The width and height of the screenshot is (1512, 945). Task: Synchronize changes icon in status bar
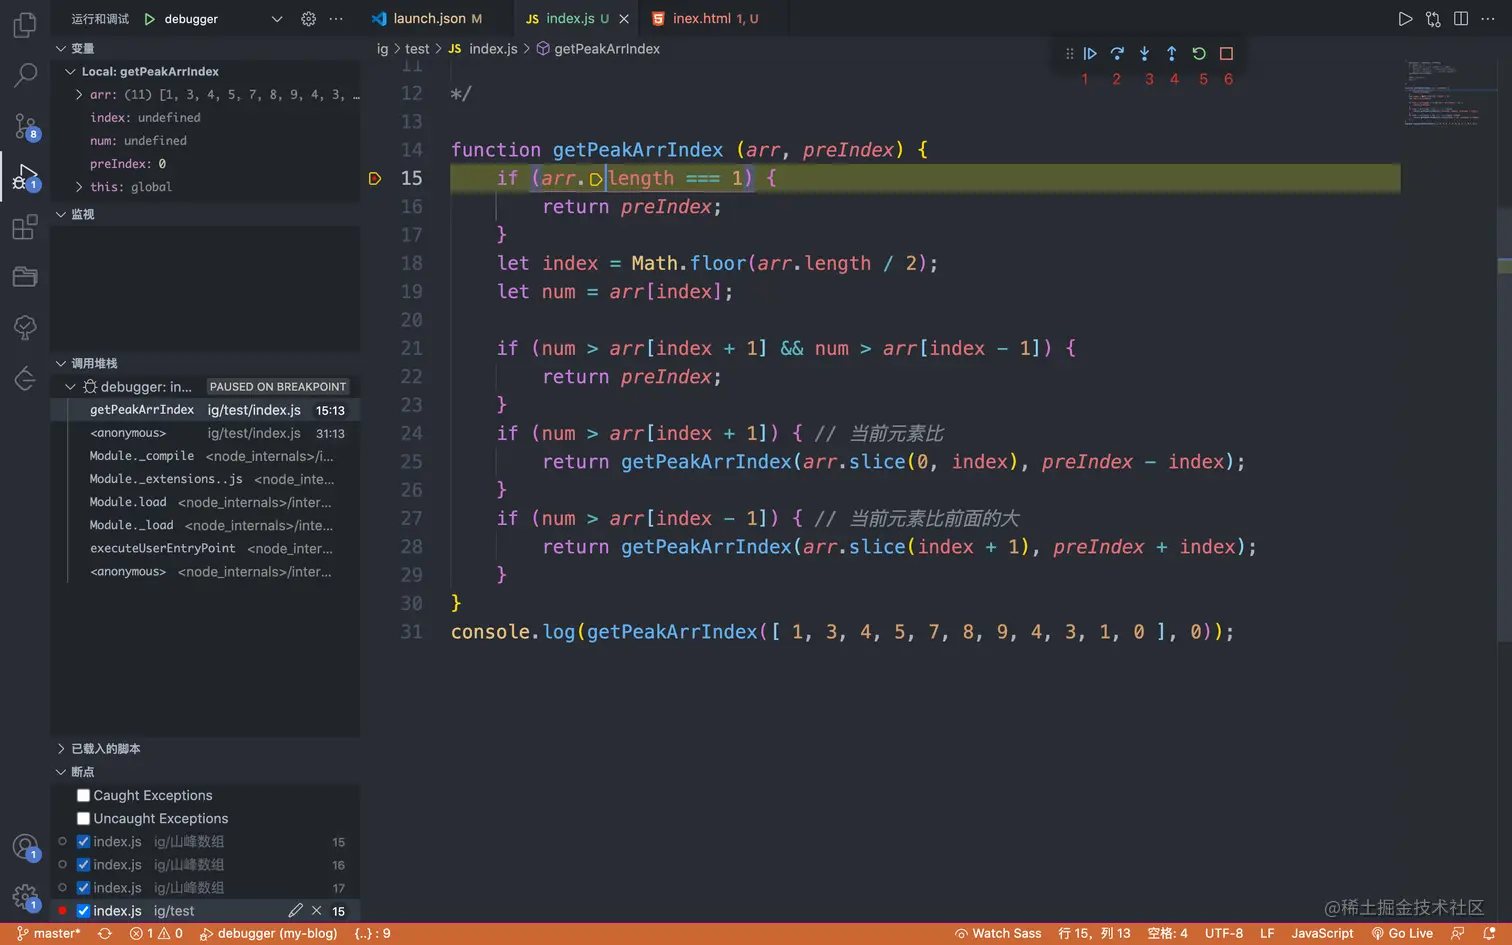(104, 934)
